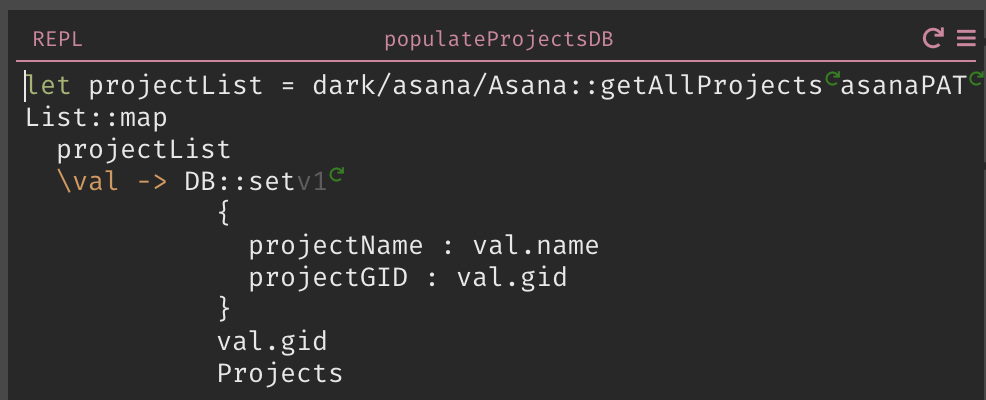Click the projectList variable name in let
Screen dimensions: 986x400
coord(175,86)
